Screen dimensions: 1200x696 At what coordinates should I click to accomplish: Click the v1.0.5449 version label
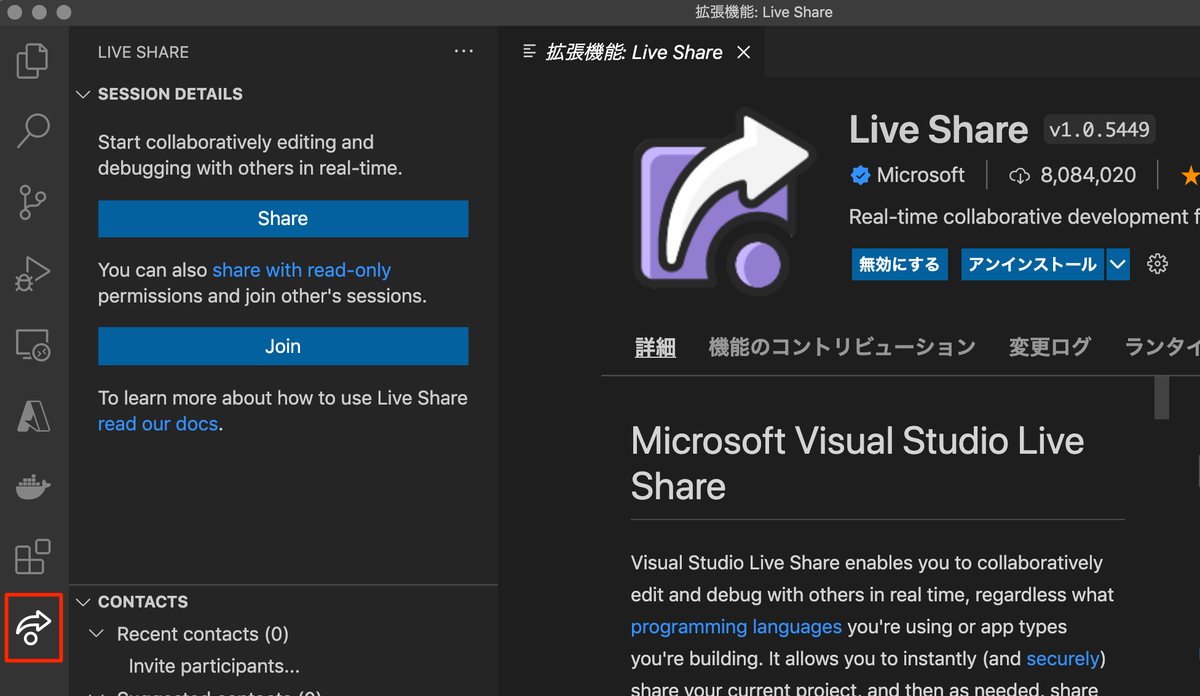[x=1099, y=130]
